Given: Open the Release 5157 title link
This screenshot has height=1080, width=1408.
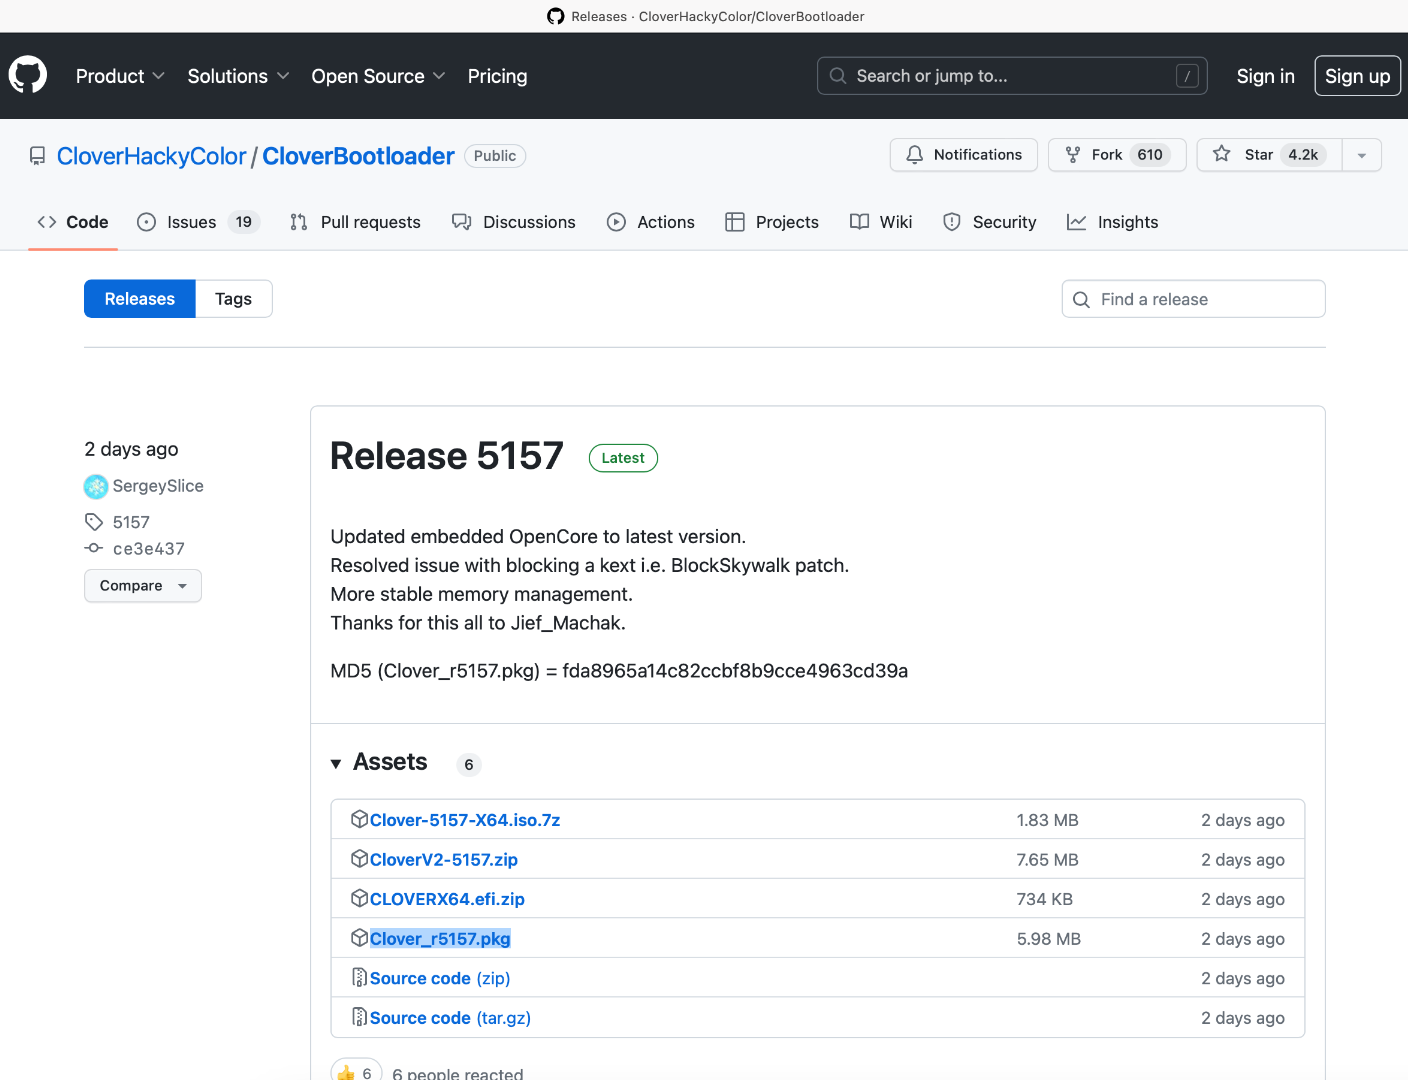Looking at the screenshot, I should 447,456.
